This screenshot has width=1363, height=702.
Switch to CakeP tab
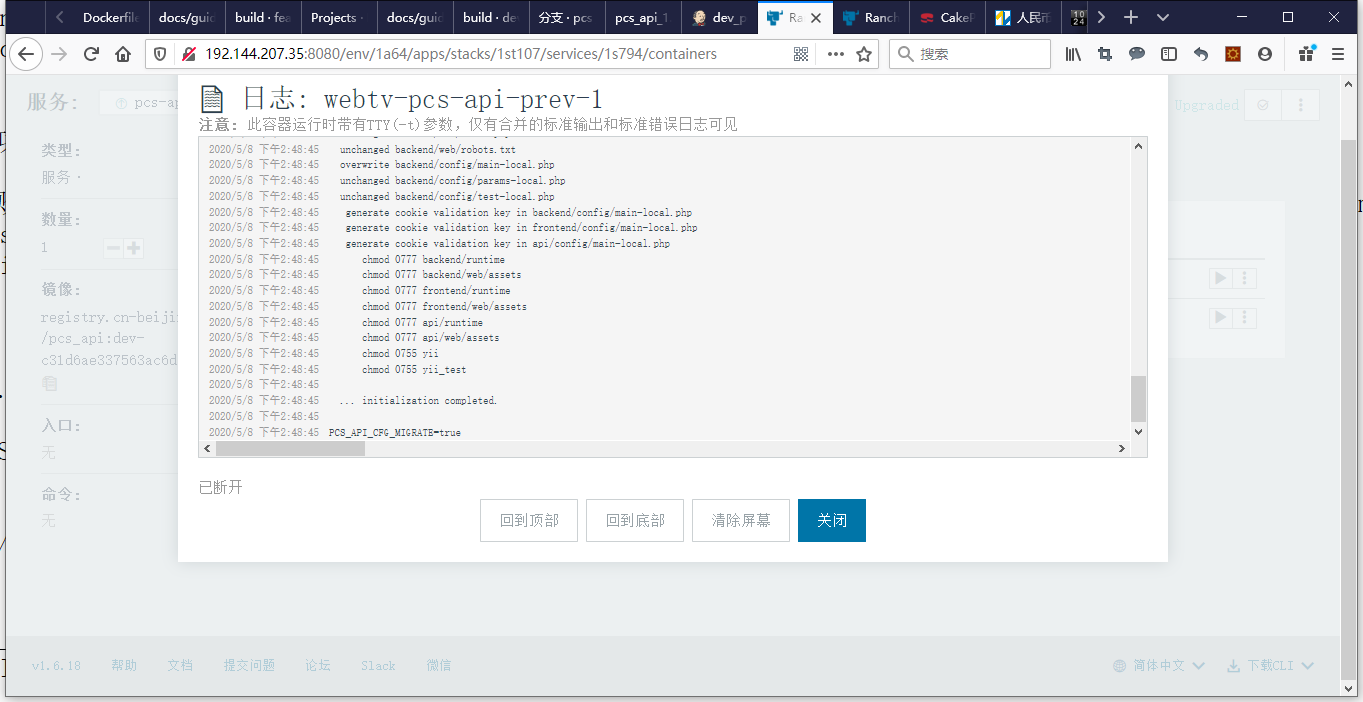947,17
